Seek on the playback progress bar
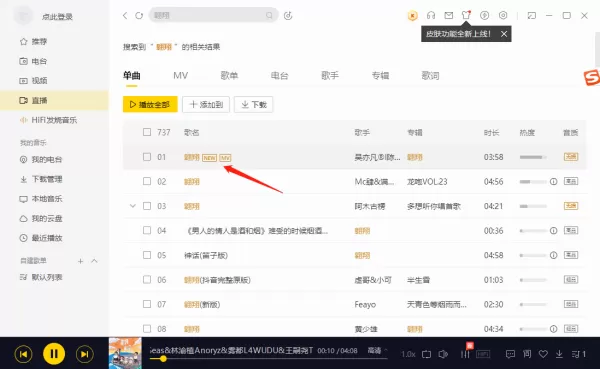This screenshot has height=369, width=600. (269, 359)
